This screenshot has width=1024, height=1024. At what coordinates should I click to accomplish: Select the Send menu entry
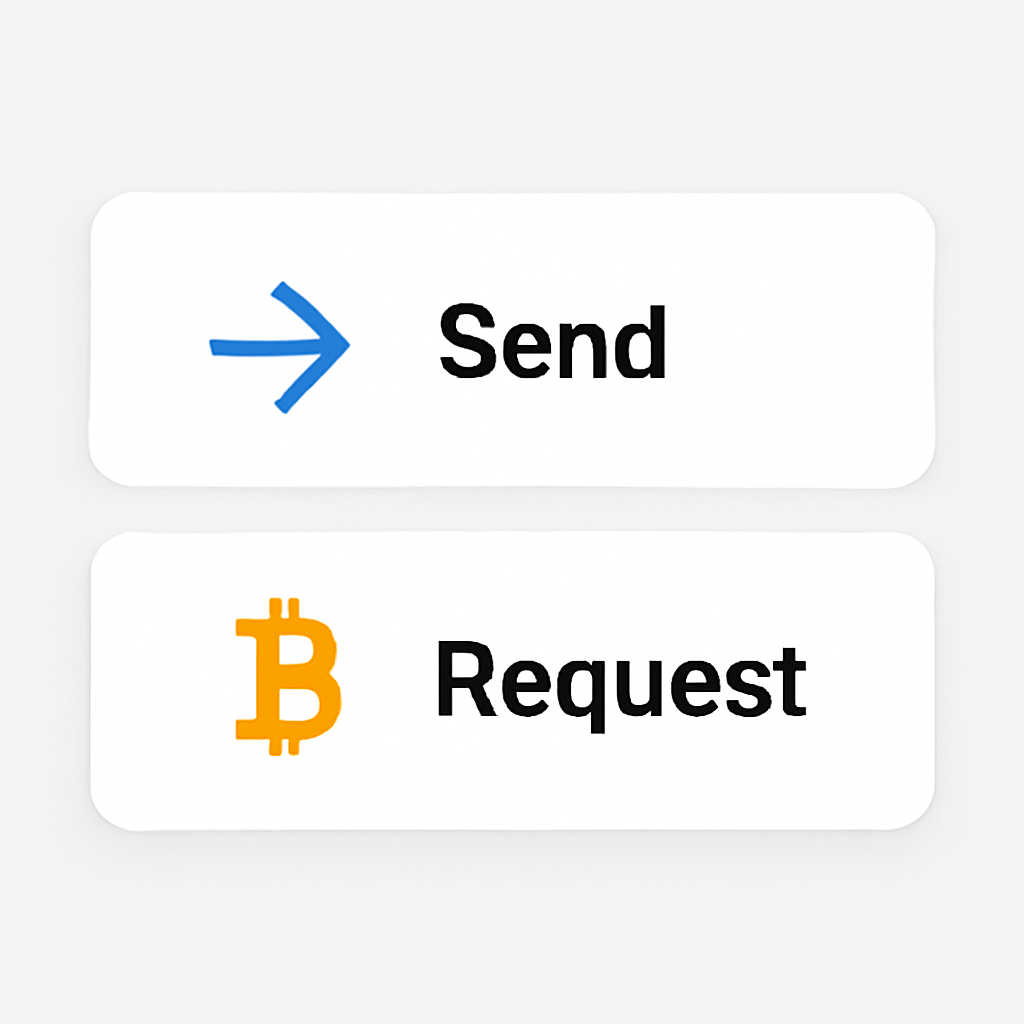click(x=512, y=340)
